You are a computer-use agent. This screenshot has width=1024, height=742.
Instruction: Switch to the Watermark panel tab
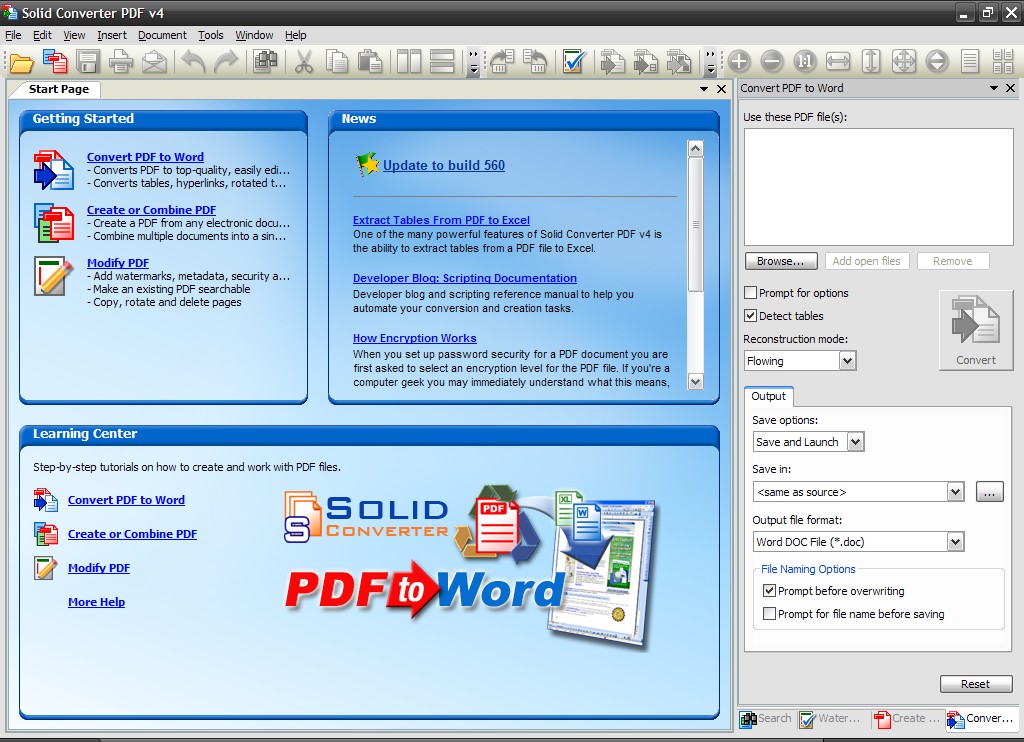(x=831, y=718)
